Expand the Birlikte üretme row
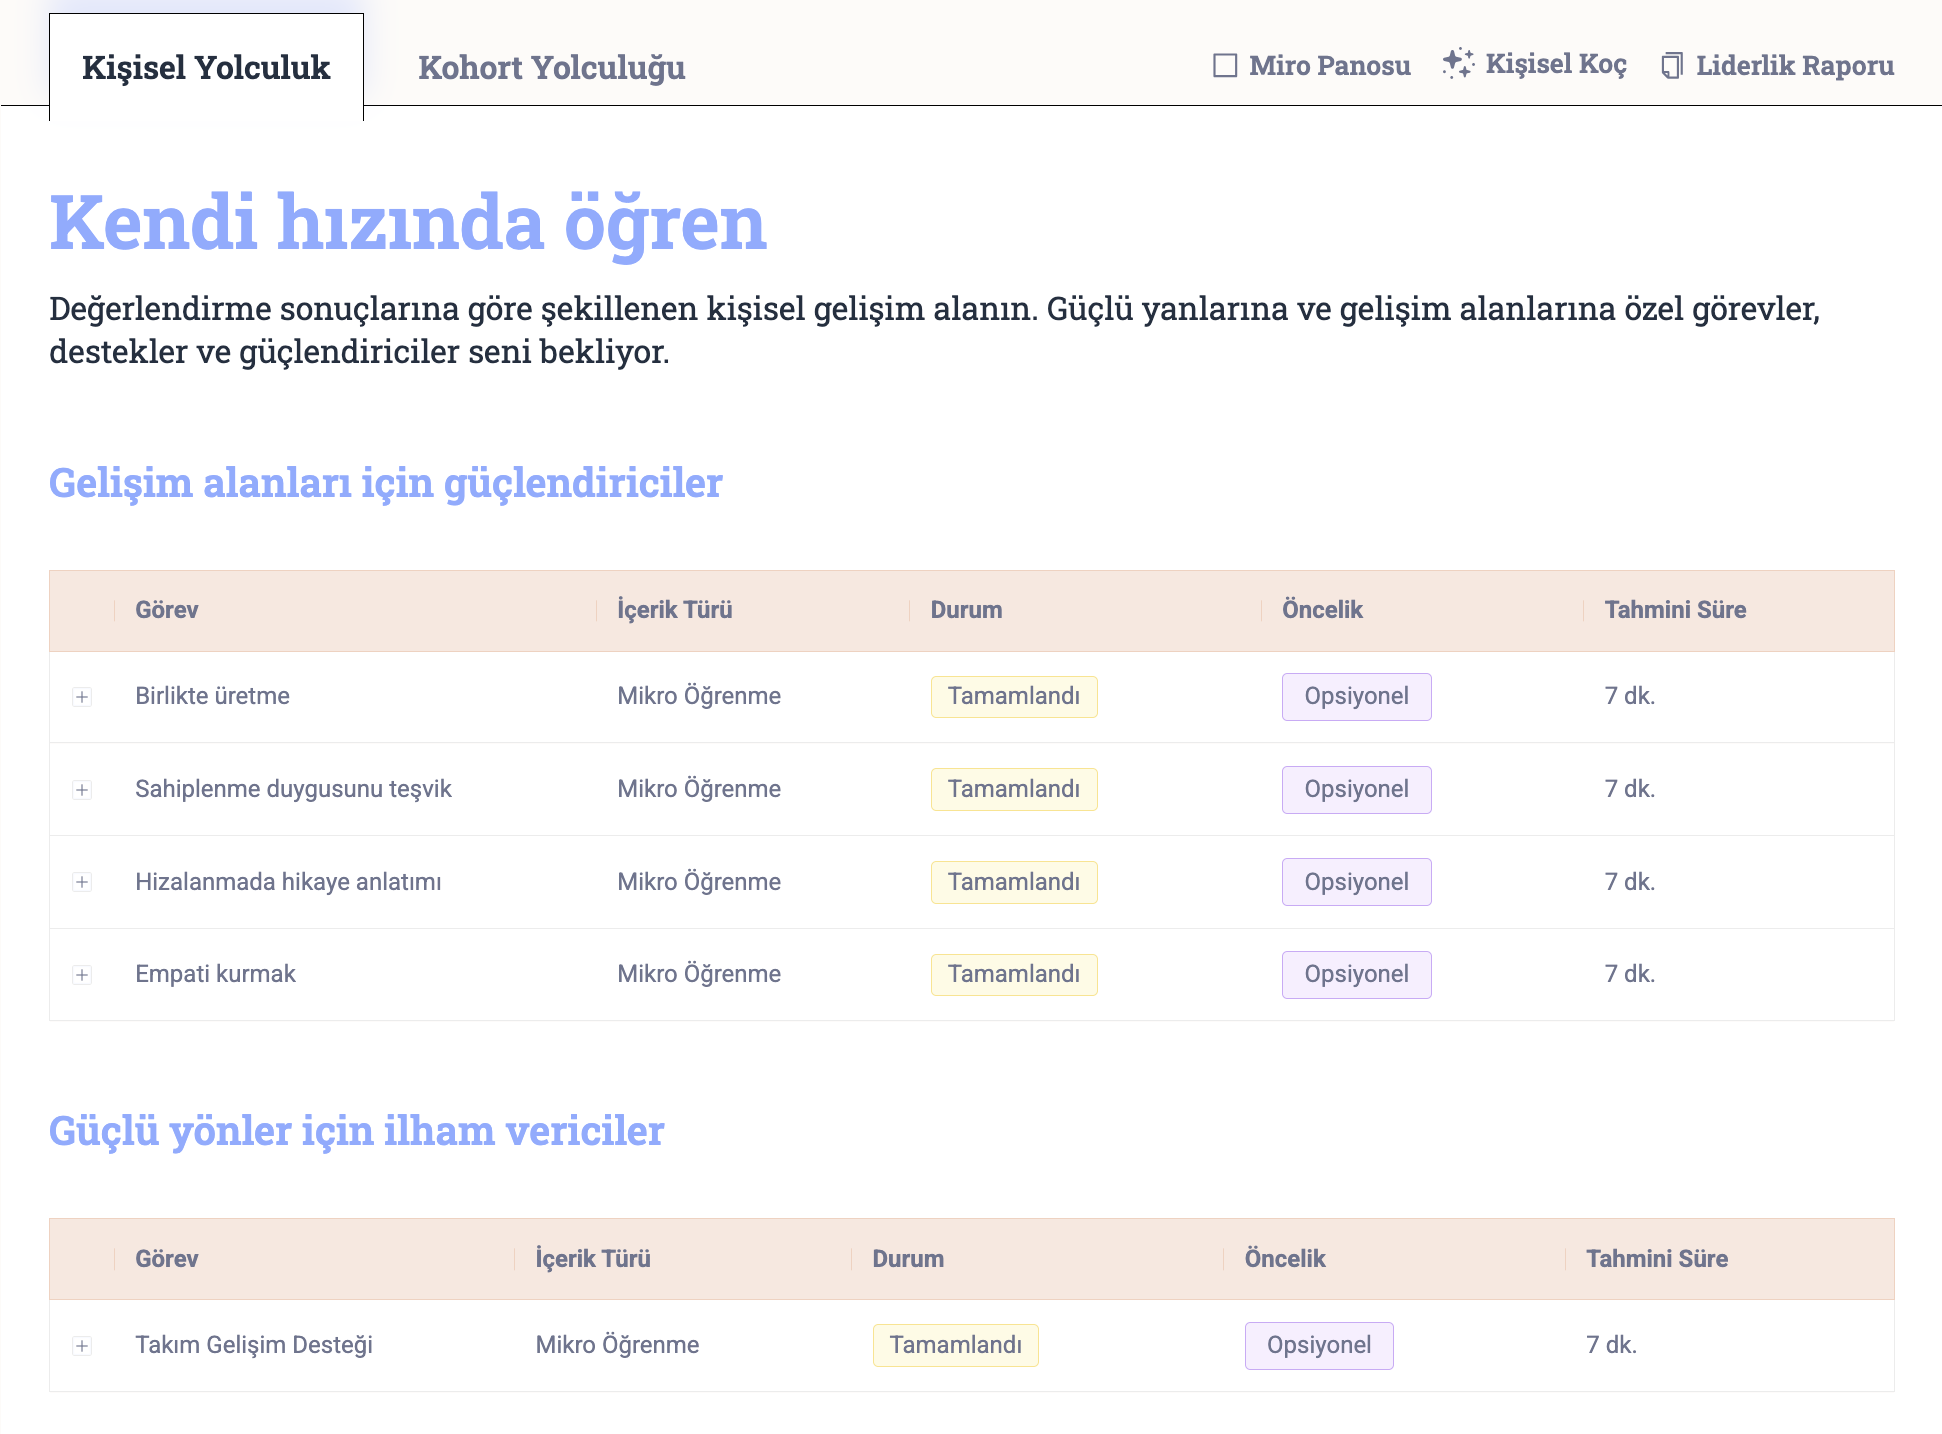Viewport: 1942px width, 1434px height. 82,697
